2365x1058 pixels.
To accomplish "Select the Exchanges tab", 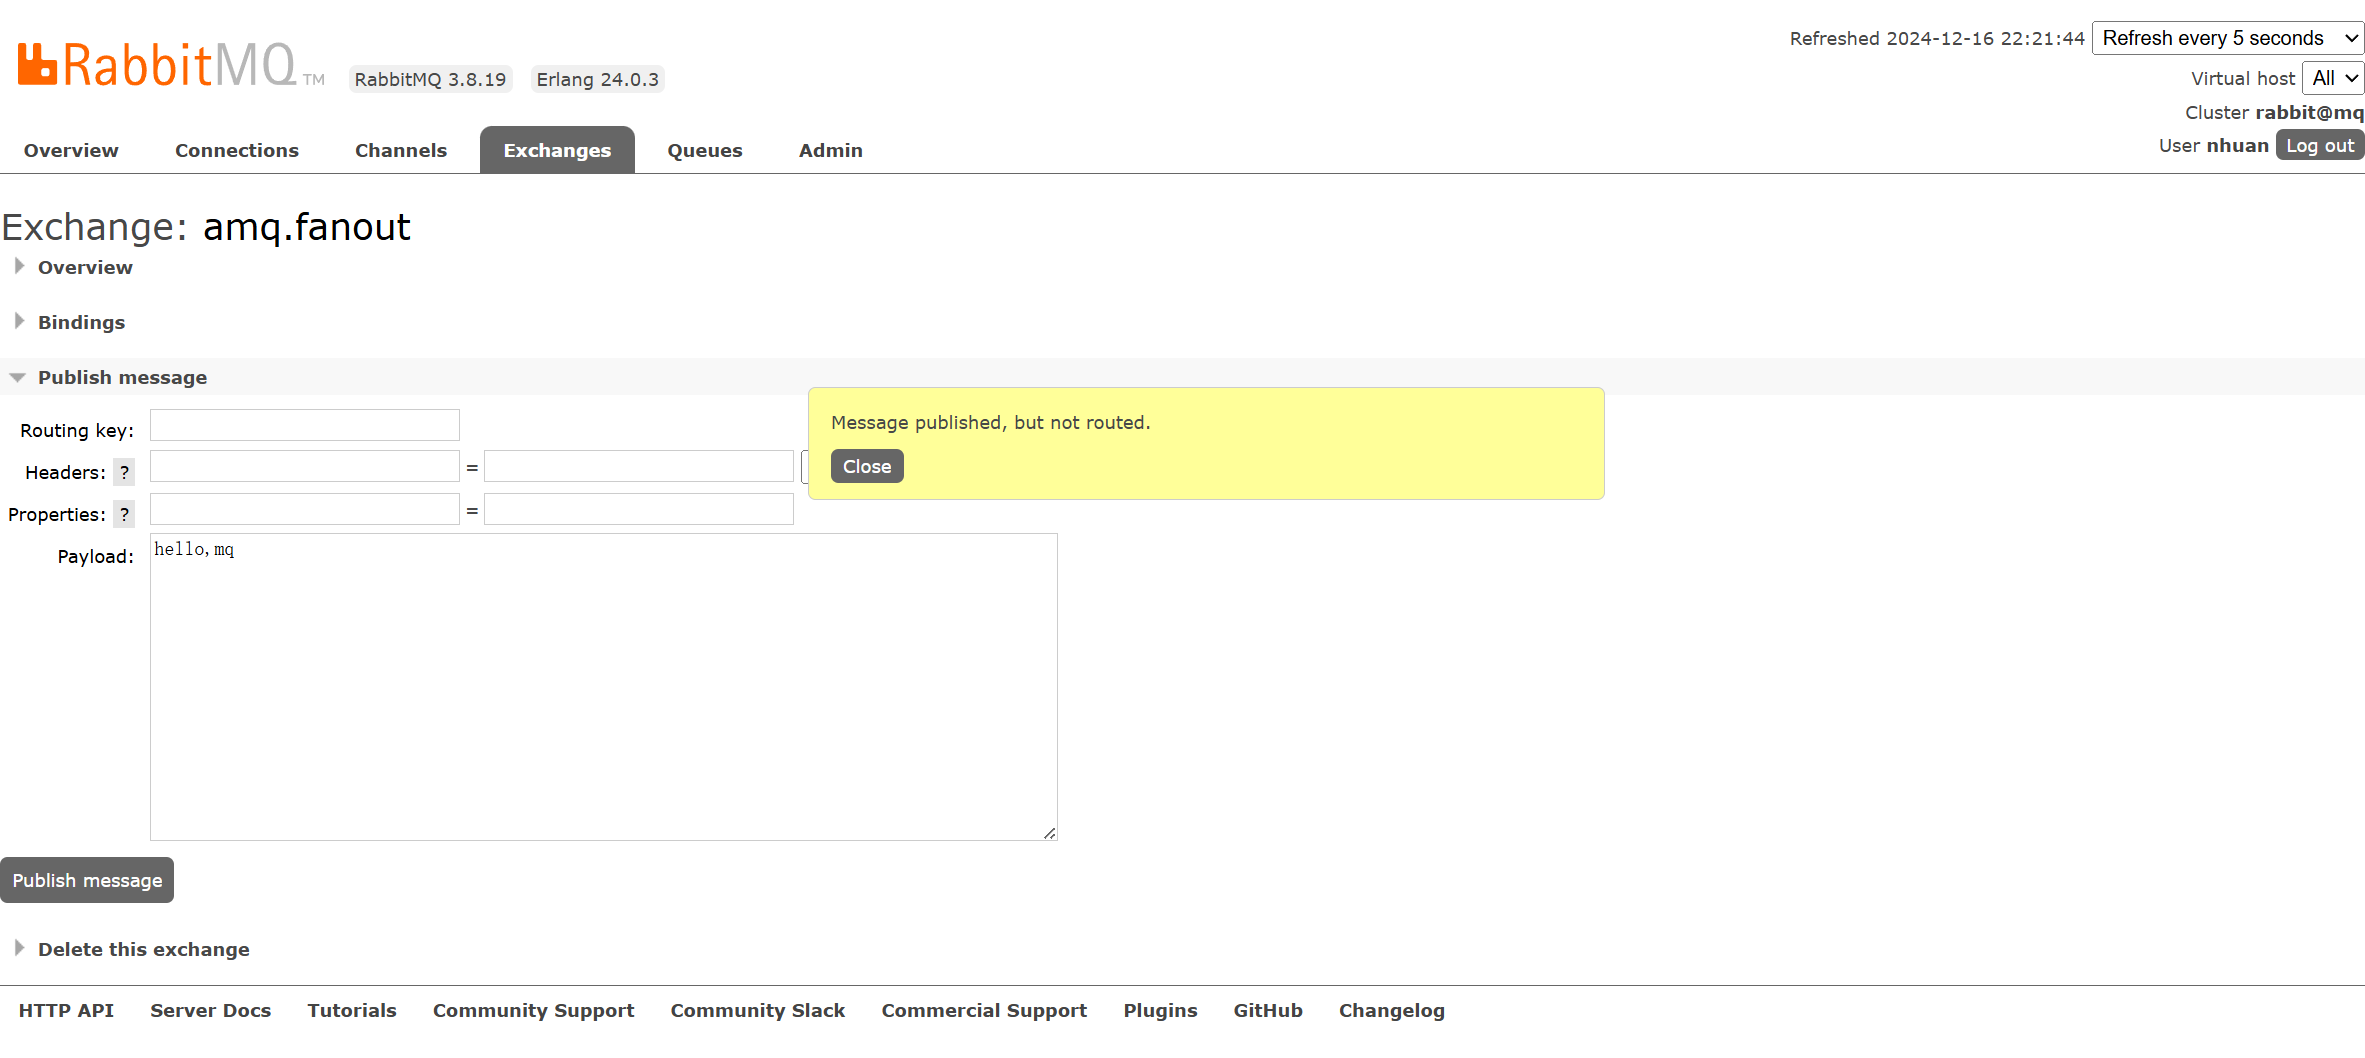I will coord(557,150).
